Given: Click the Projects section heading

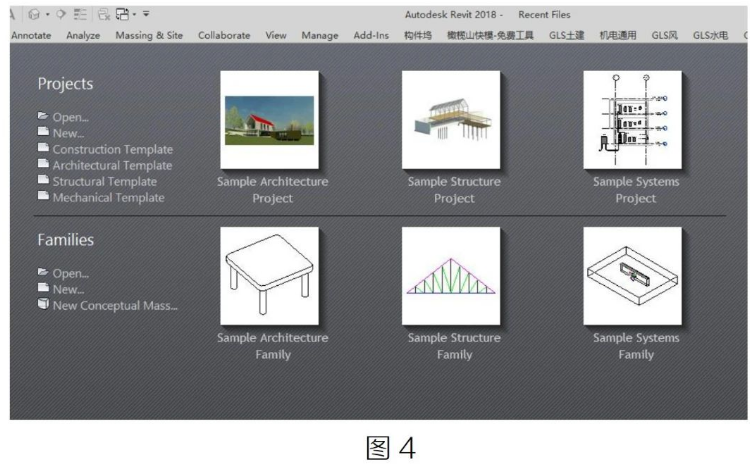Looking at the screenshot, I should pyautogui.click(x=66, y=84).
